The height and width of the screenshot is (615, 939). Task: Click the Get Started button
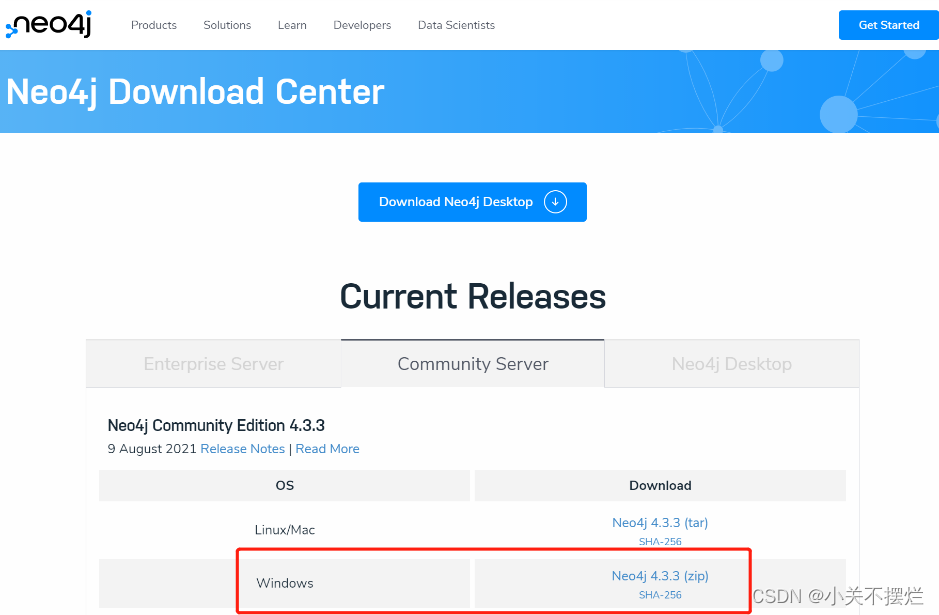click(889, 25)
